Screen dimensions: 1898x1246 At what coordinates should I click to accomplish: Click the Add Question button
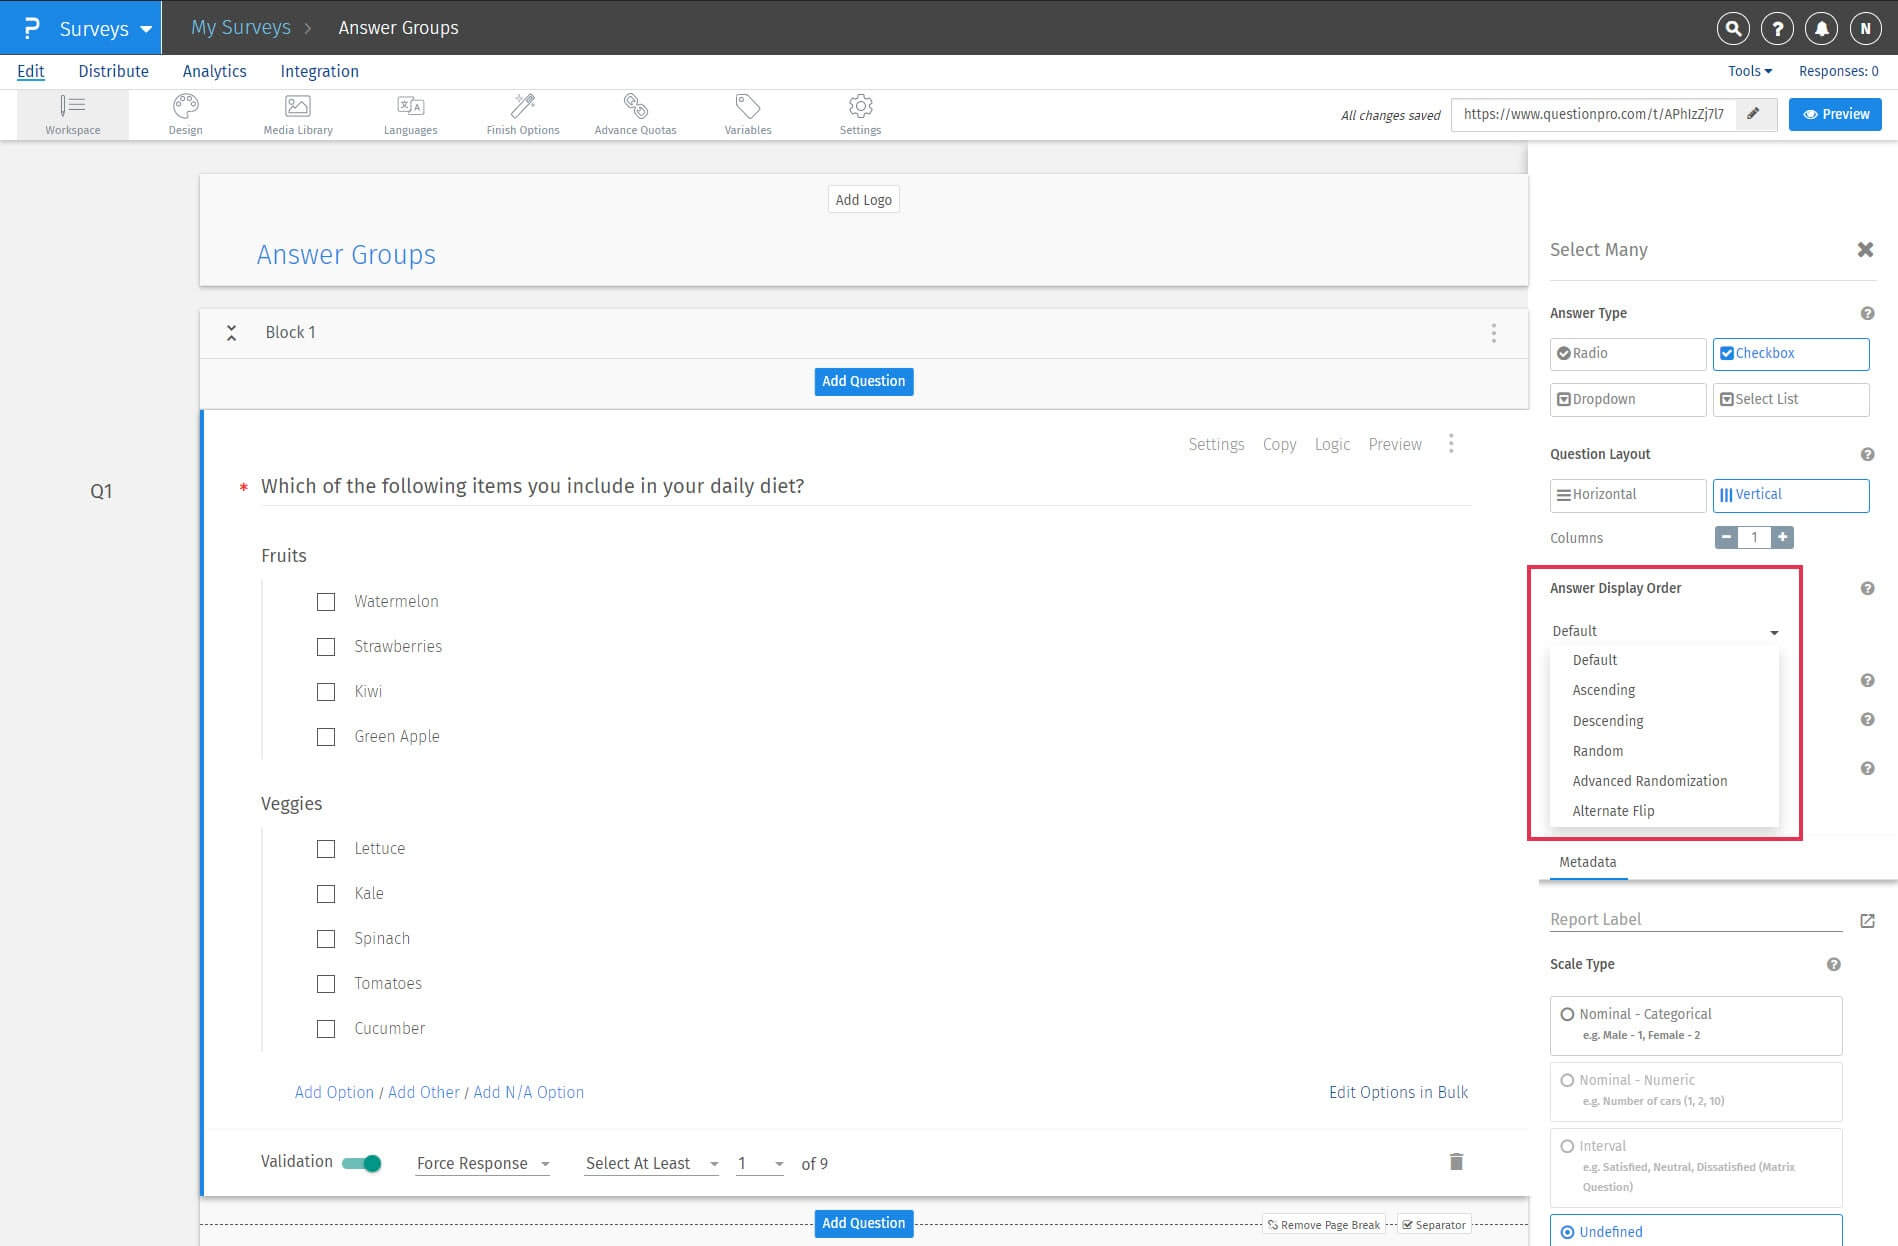[x=863, y=381]
